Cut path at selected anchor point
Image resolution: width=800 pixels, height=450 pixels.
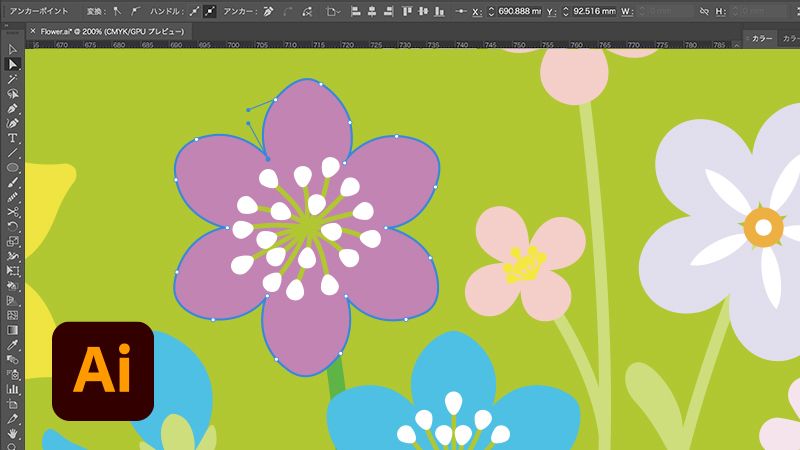tap(307, 11)
